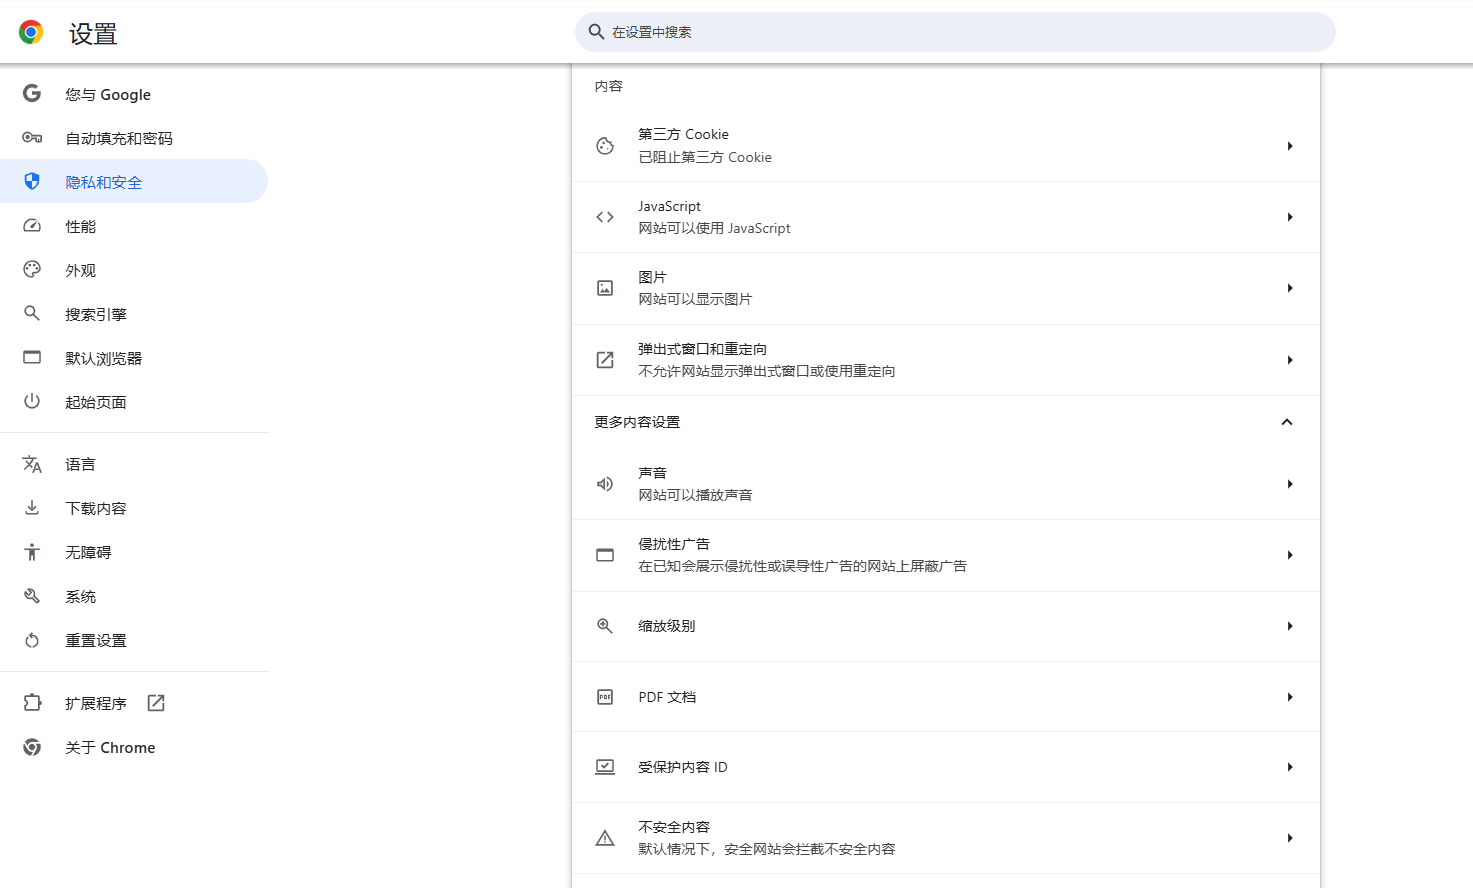Open 您与 Google in sidebar
This screenshot has width=1473, height=888.
[x=134, y=94]
